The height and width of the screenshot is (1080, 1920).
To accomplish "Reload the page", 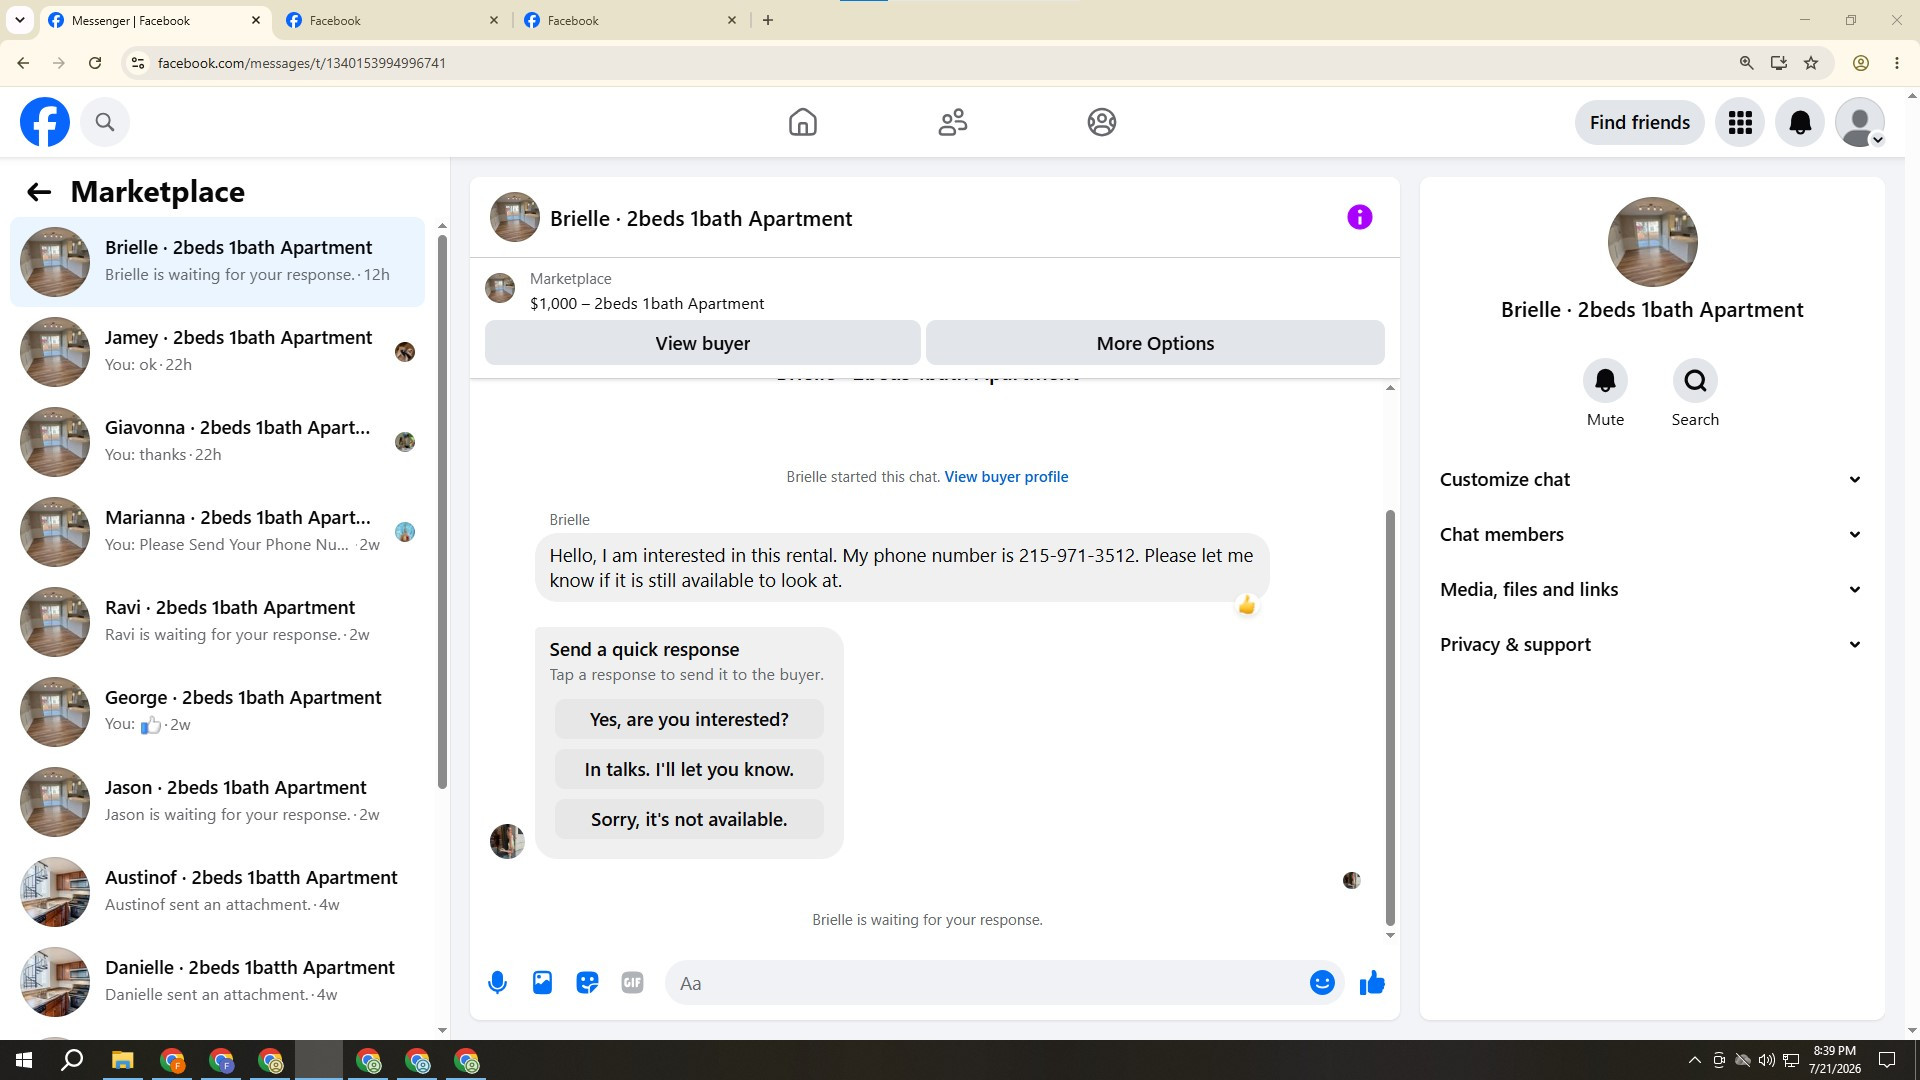I will [95, 63].
